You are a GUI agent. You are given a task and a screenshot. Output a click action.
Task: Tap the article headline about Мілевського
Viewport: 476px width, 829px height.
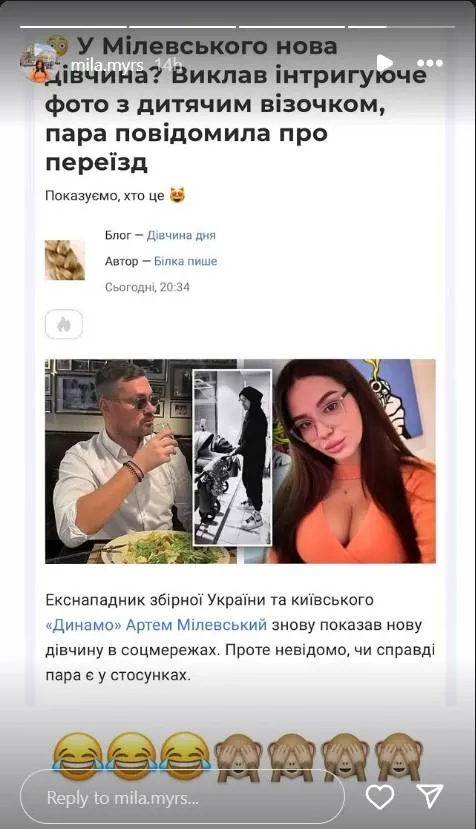tap(236, 104)
